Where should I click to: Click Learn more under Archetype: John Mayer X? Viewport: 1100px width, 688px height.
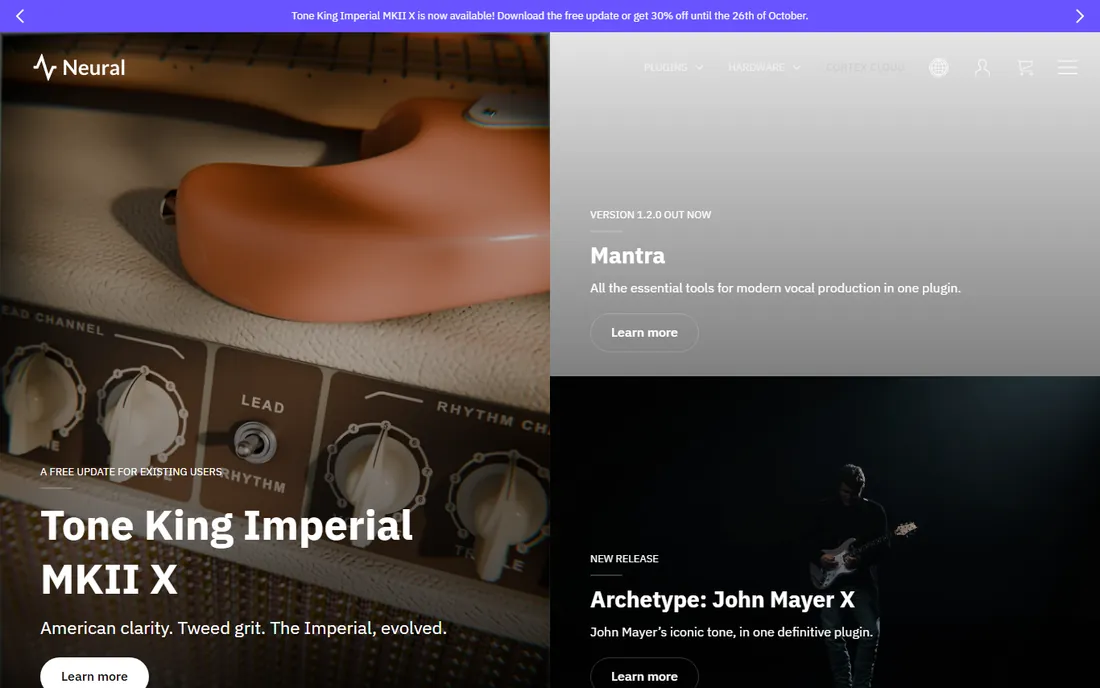pyautogui.click(x=644, y=674)
